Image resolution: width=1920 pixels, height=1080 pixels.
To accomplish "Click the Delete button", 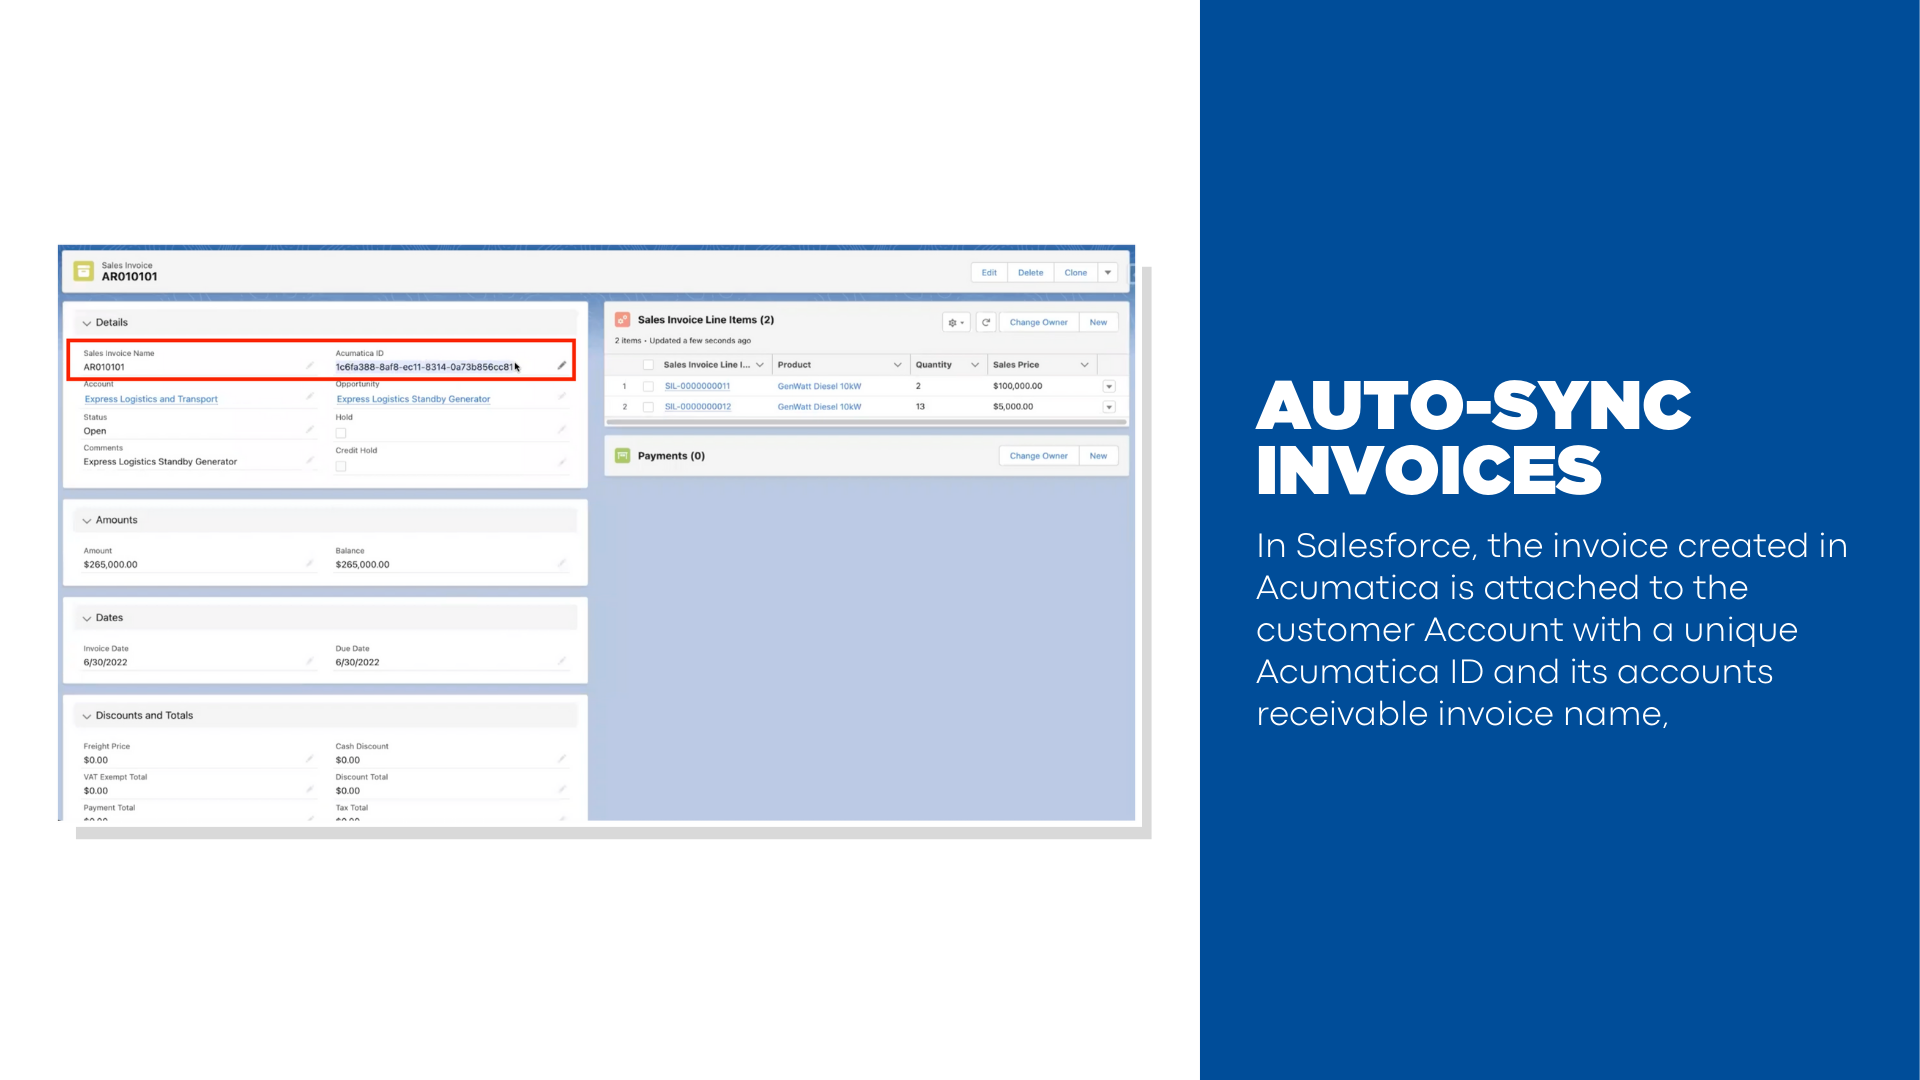I will point(1030,272).
